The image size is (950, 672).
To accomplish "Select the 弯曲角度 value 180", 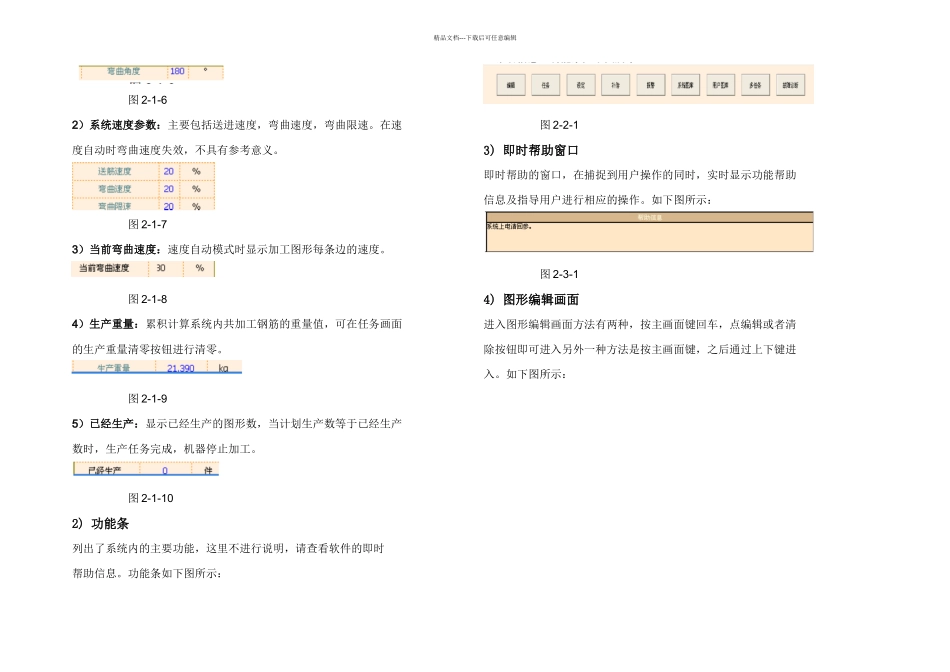I will [177, 72].
